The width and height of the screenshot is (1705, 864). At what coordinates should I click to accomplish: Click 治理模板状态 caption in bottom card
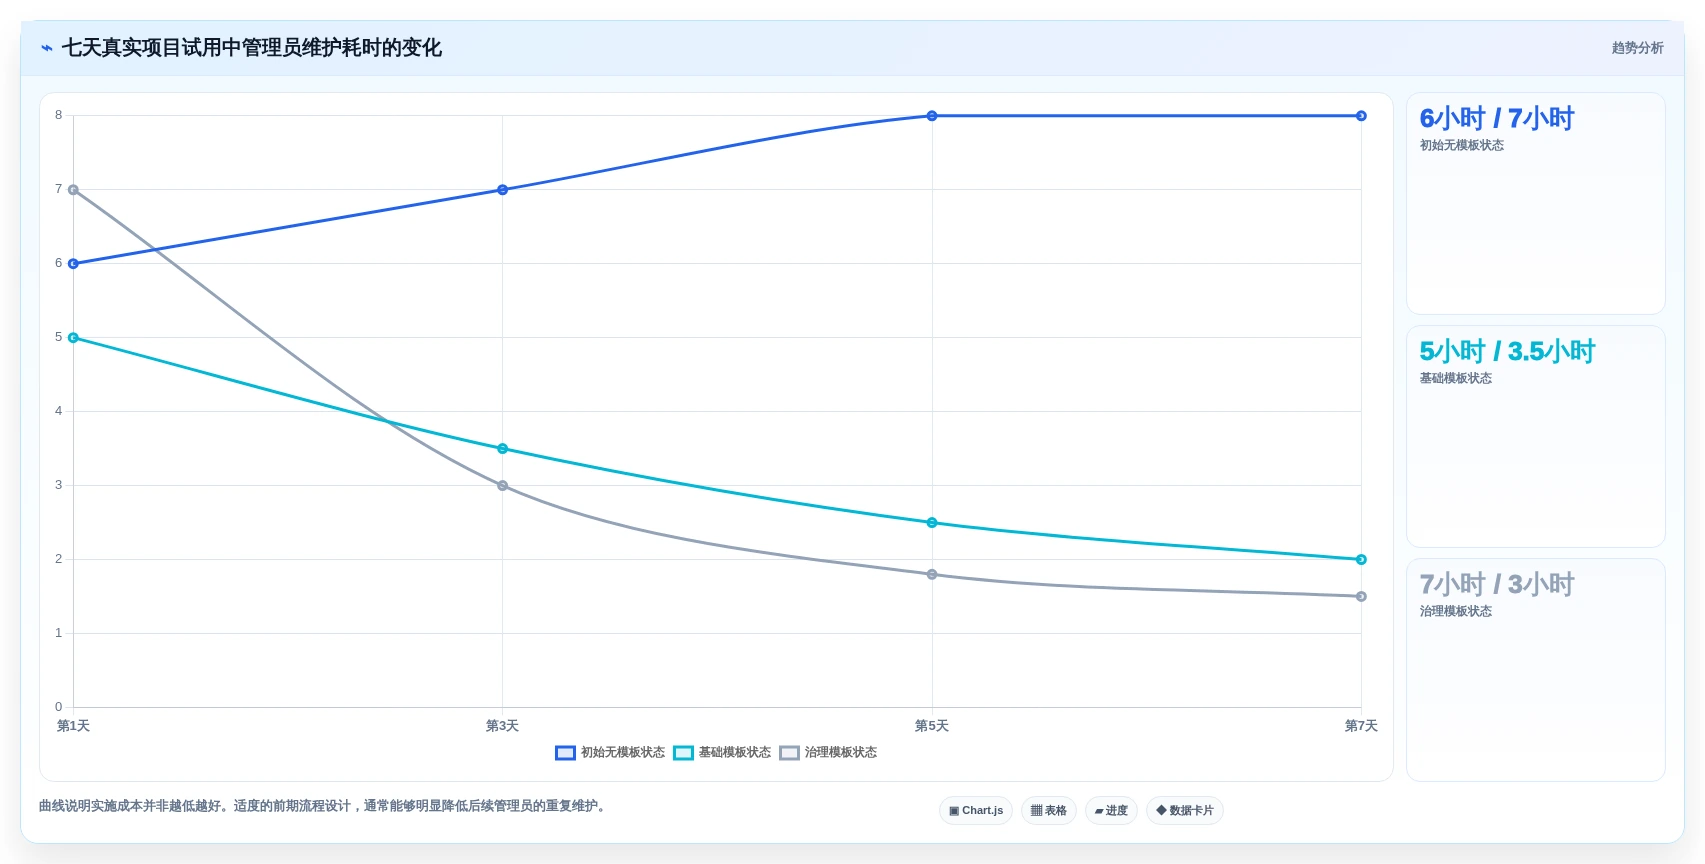[1456, 612]
